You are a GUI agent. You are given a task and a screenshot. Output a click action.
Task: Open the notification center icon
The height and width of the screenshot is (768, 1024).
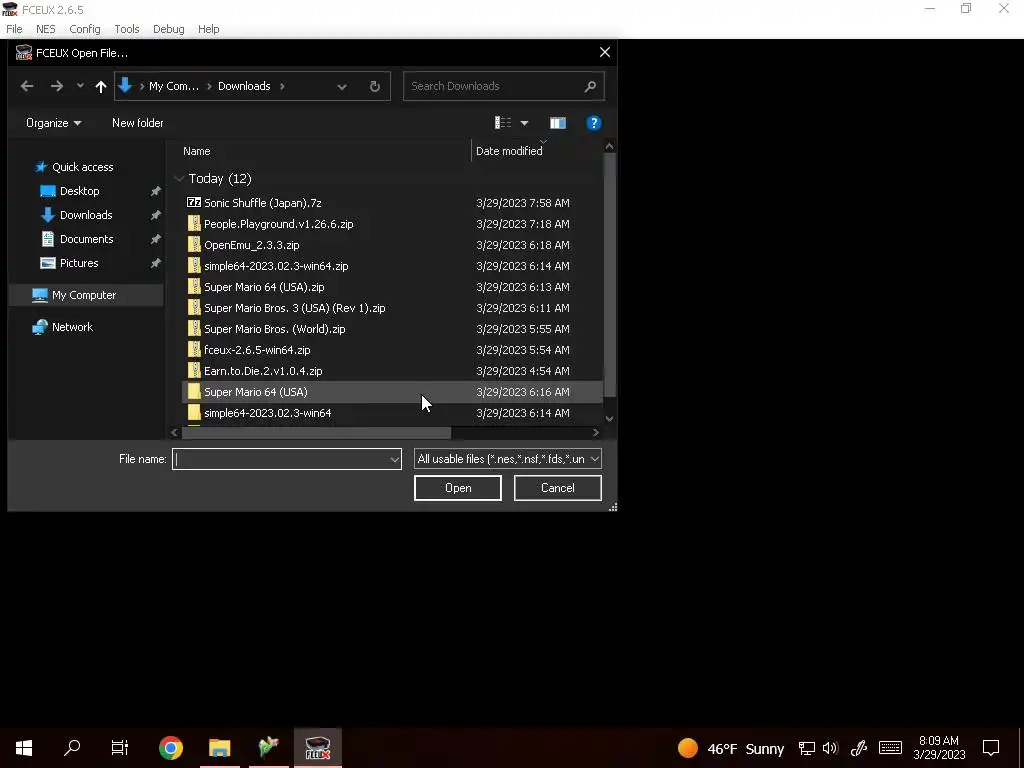point(991,748)
